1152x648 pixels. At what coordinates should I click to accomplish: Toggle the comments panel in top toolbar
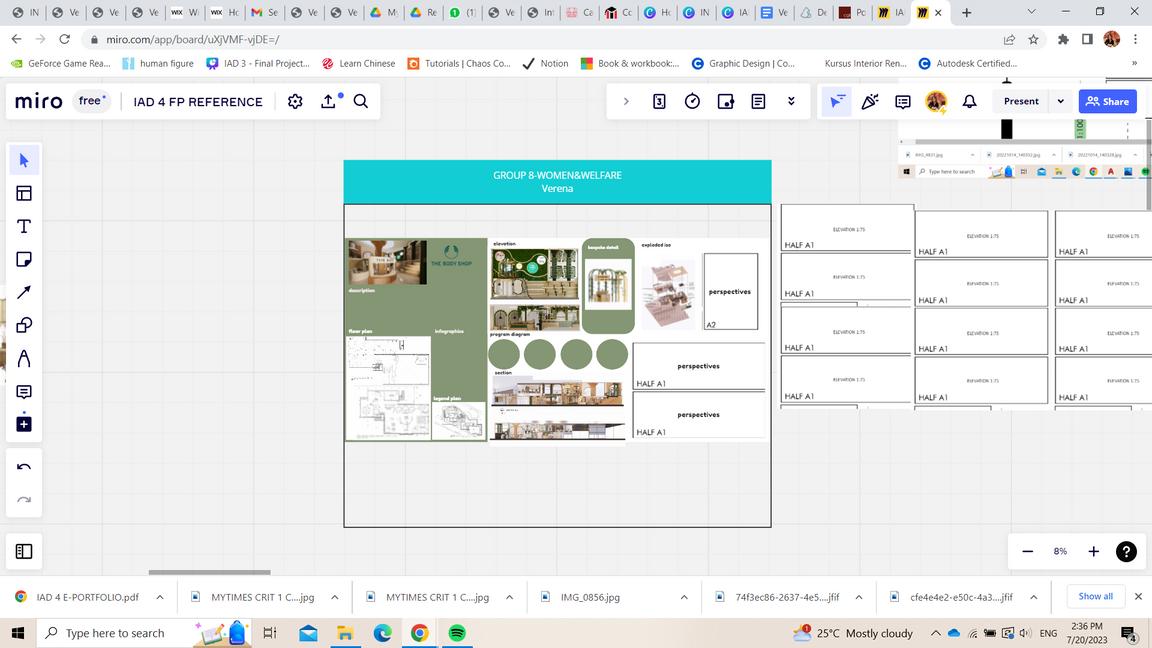coord(902,101)
